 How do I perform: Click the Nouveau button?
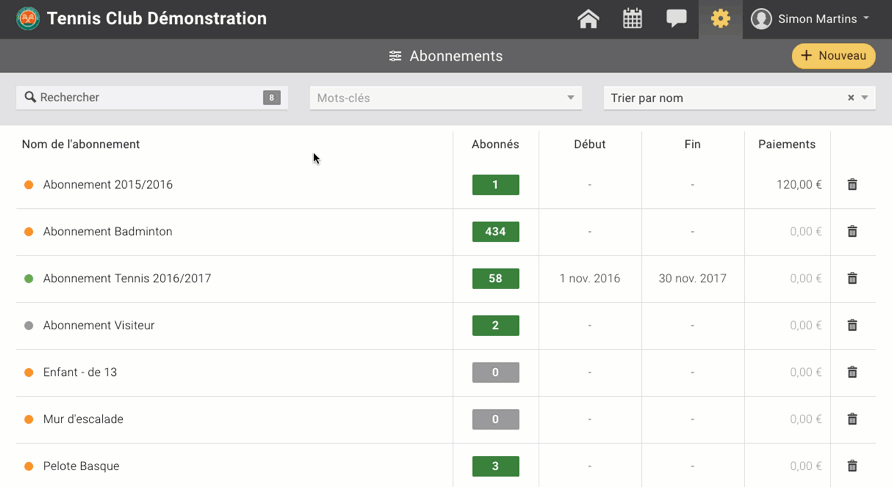pyautogui.click(x=833, y=56)
